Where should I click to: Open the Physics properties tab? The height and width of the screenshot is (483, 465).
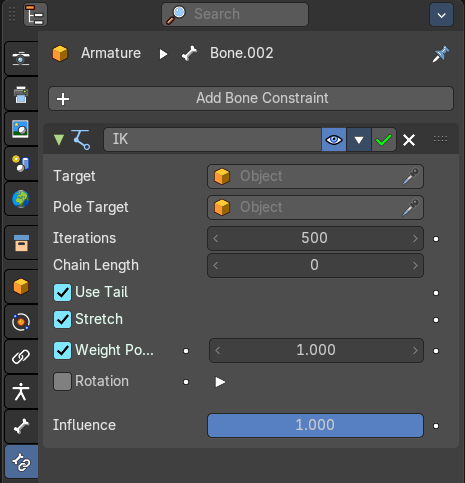(21, 322)
